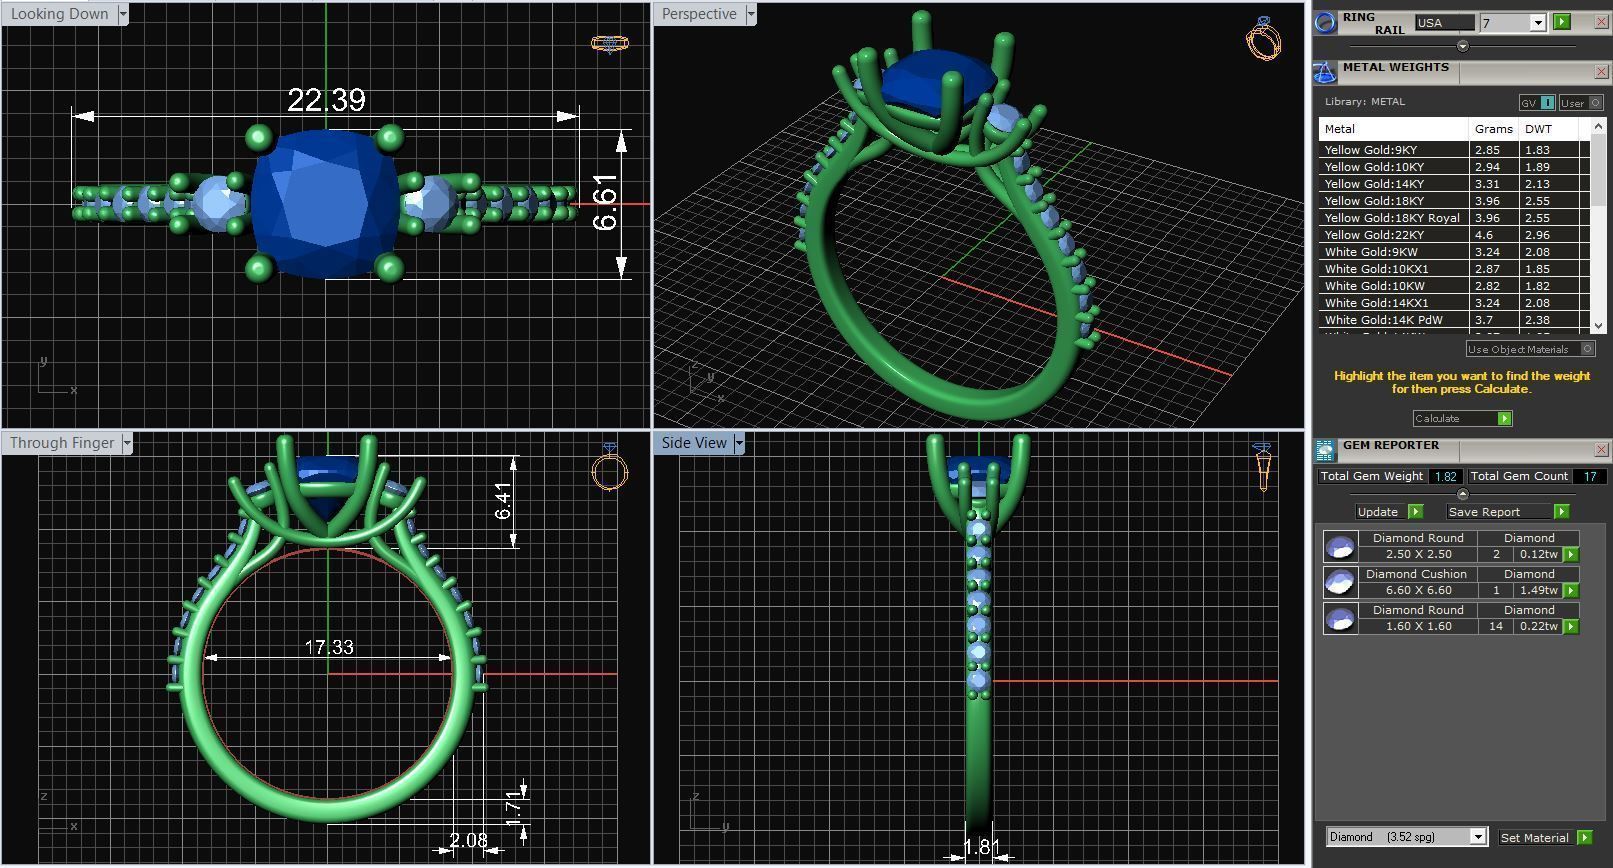
Task: Click Total Gem Count value 17
Action: click(x=1589, y=476)
